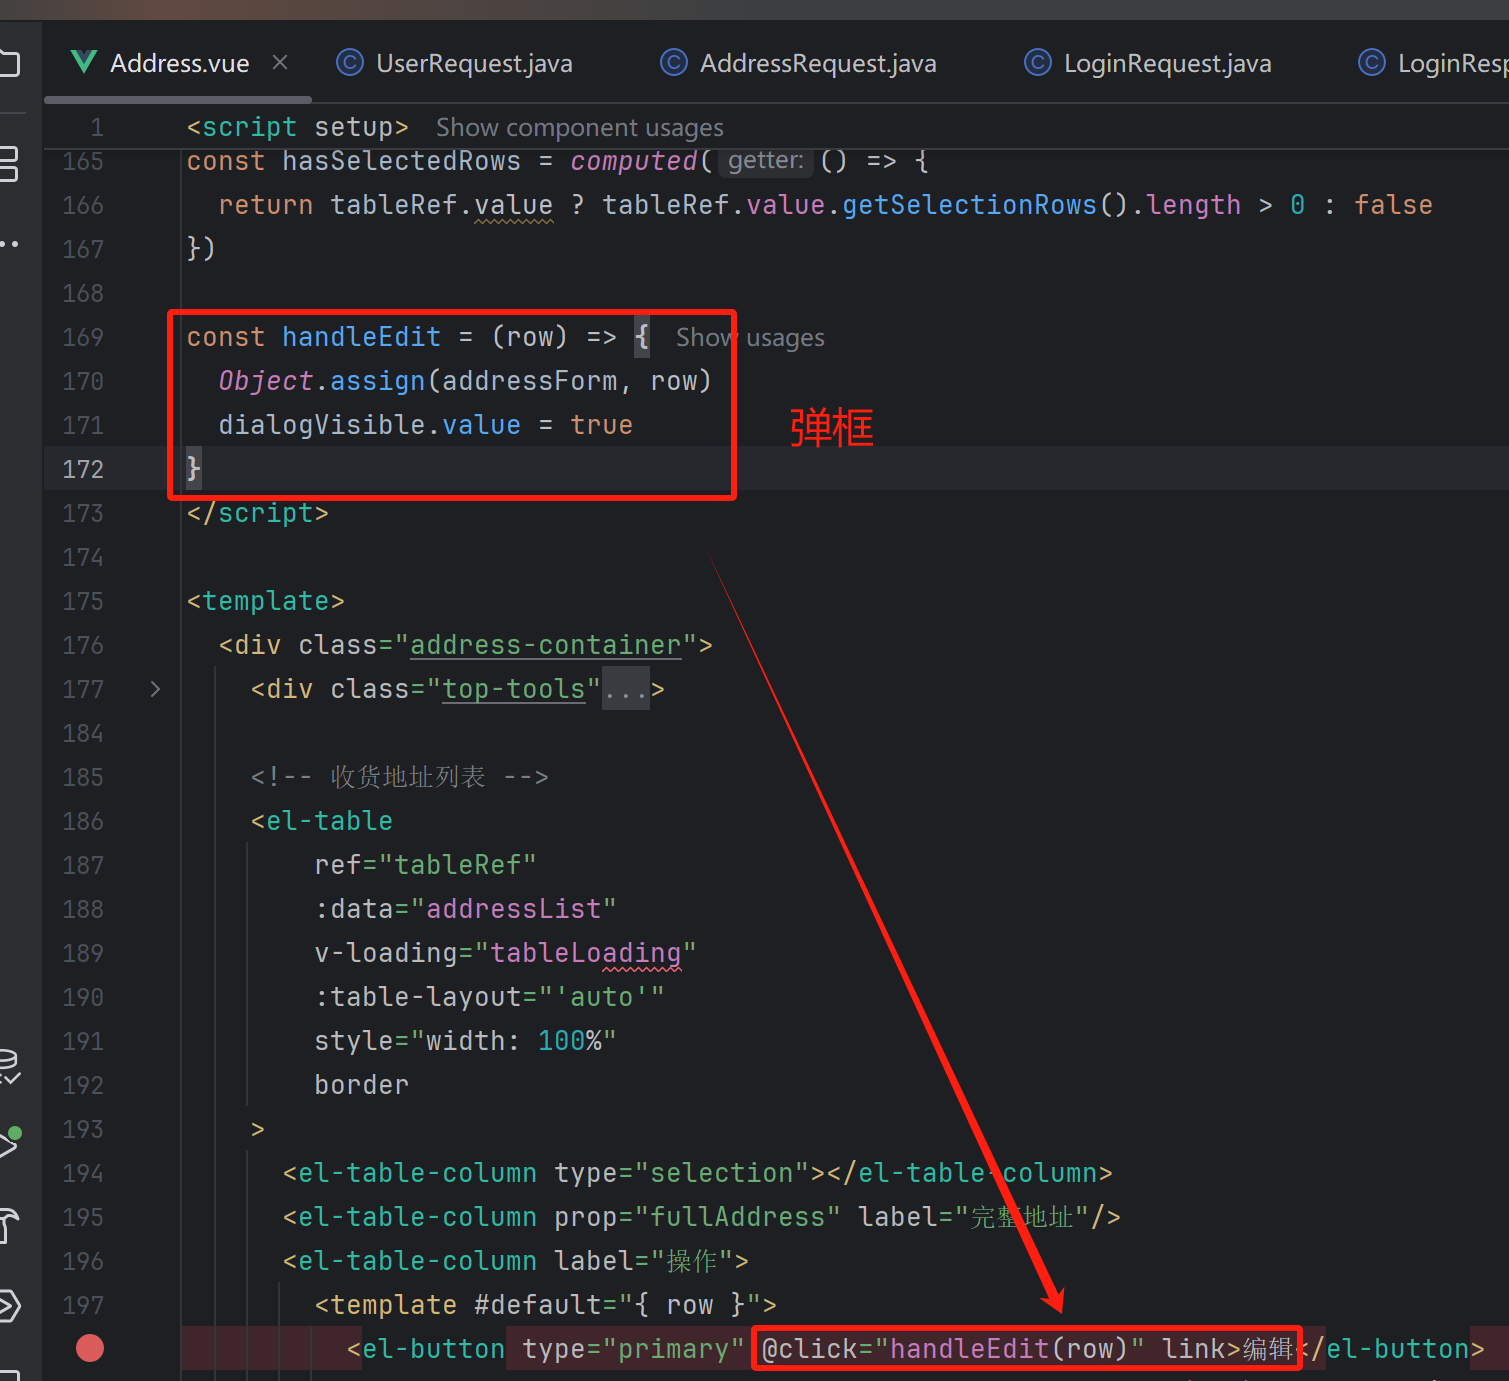Click the Show usages hint beside handleEdit
Viewport: 1509px width, 1381px height.
(750, 338)
